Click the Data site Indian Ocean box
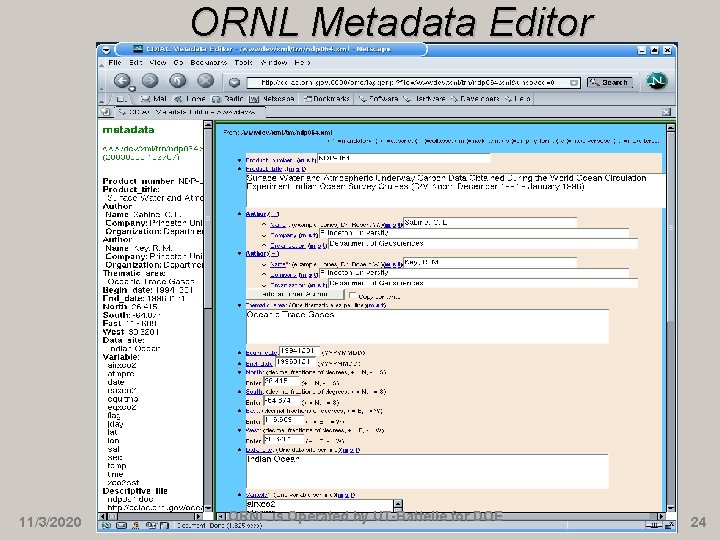Image resolution: width=720 pixels, height=540 pixels. click(x=427, y=472)
